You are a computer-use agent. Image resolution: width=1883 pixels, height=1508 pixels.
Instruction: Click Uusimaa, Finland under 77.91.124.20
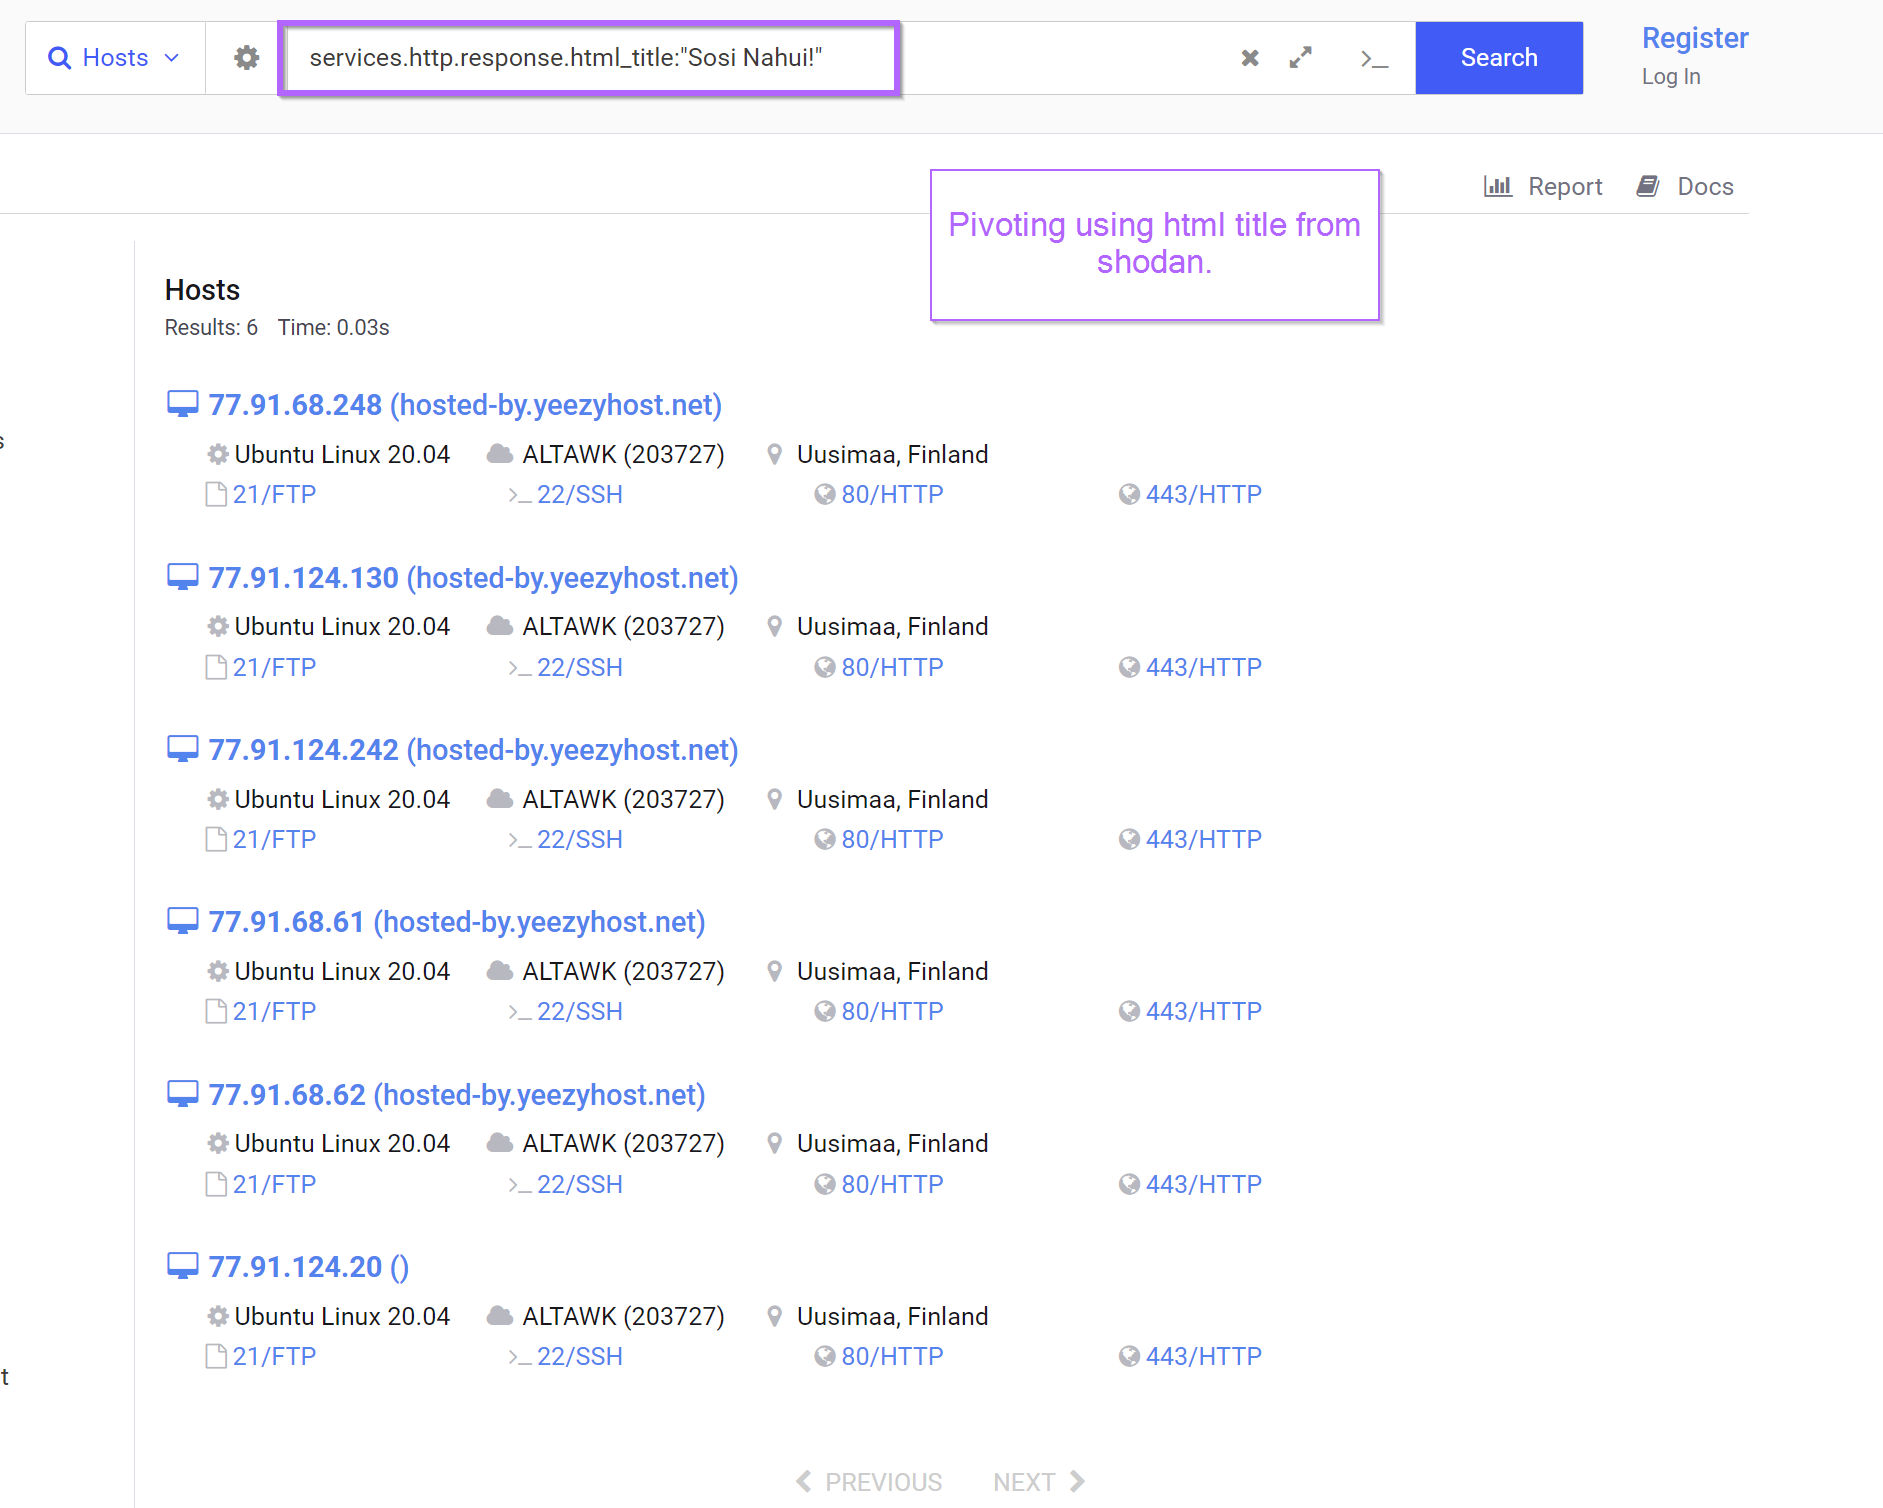[892, 1317]
